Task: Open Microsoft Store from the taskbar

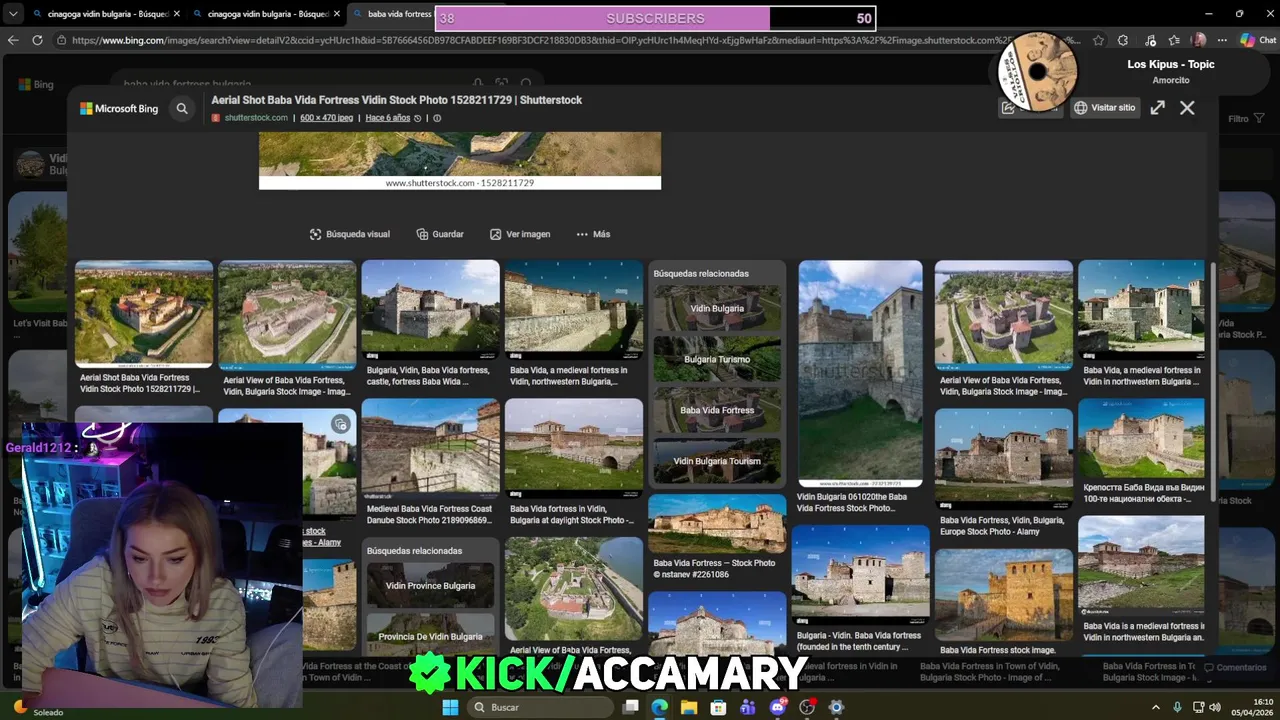Action: (x=719, y=707)
